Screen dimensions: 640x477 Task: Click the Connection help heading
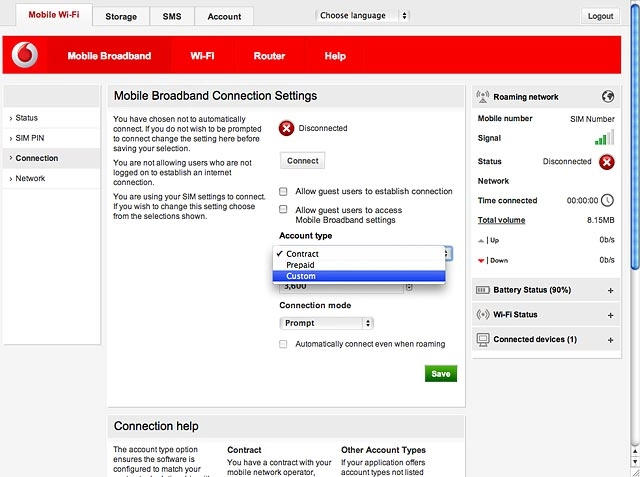tap(156, 426)
